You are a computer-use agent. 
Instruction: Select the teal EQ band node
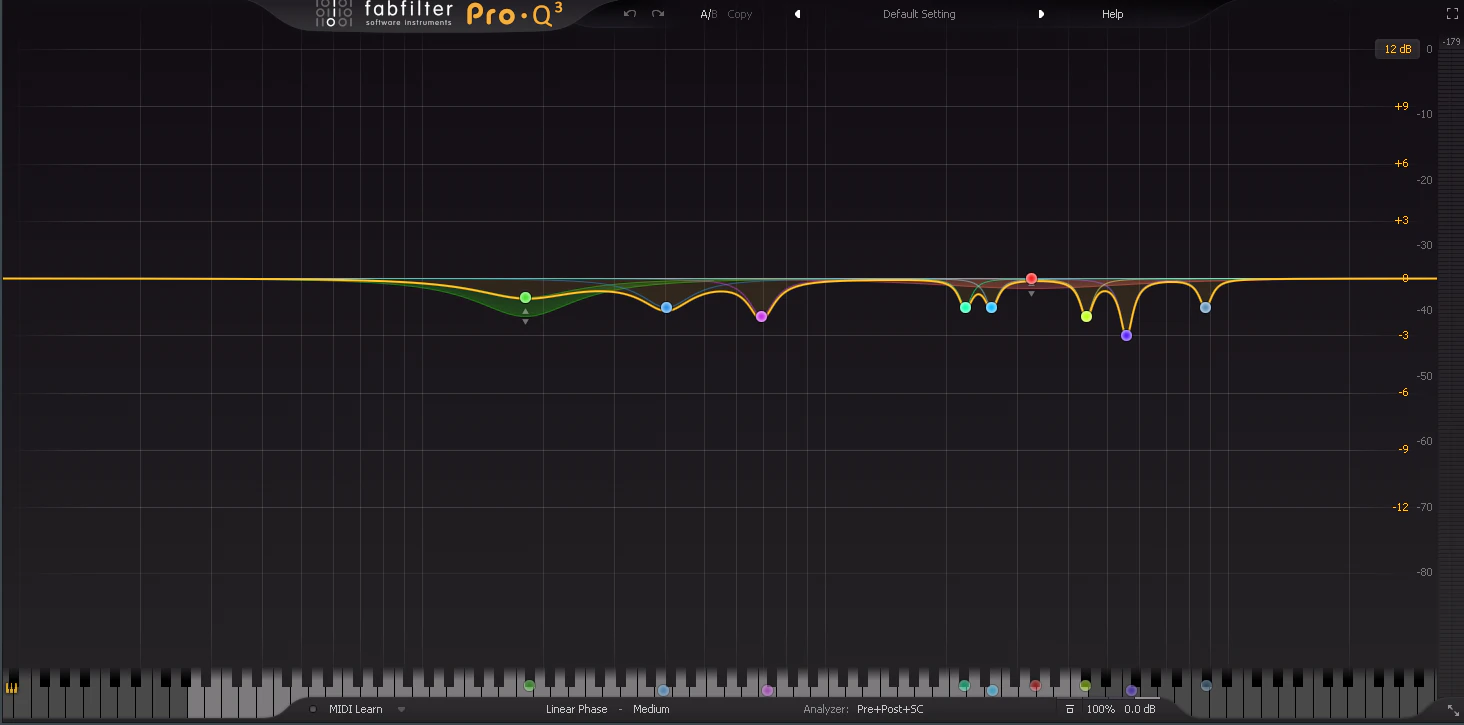pyautogui.click(x=965, y=307)
